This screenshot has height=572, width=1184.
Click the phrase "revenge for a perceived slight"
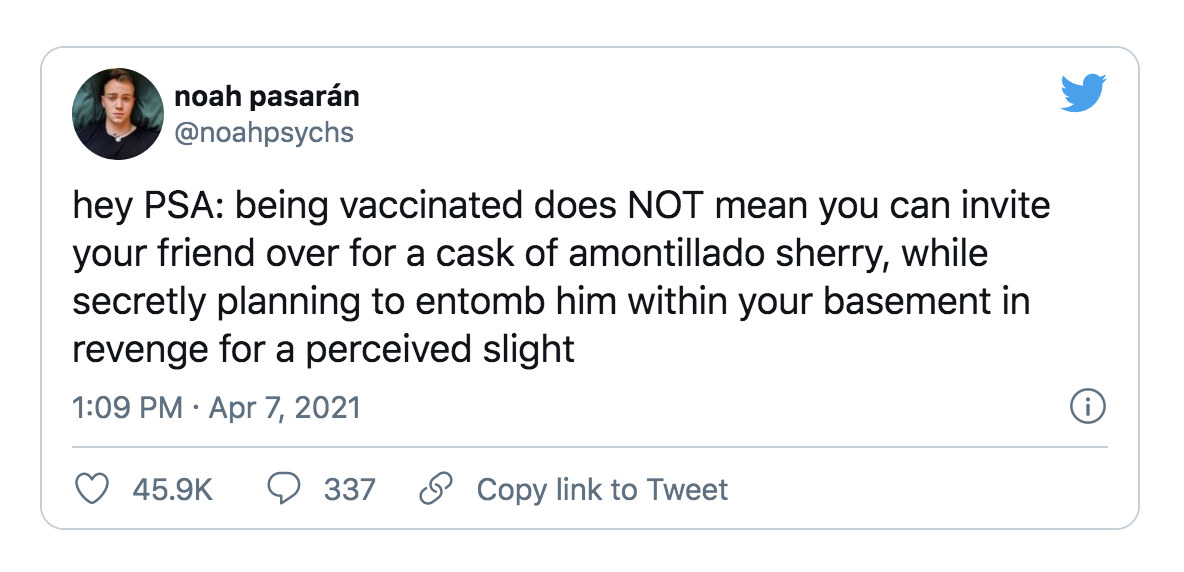click(323, 350)
